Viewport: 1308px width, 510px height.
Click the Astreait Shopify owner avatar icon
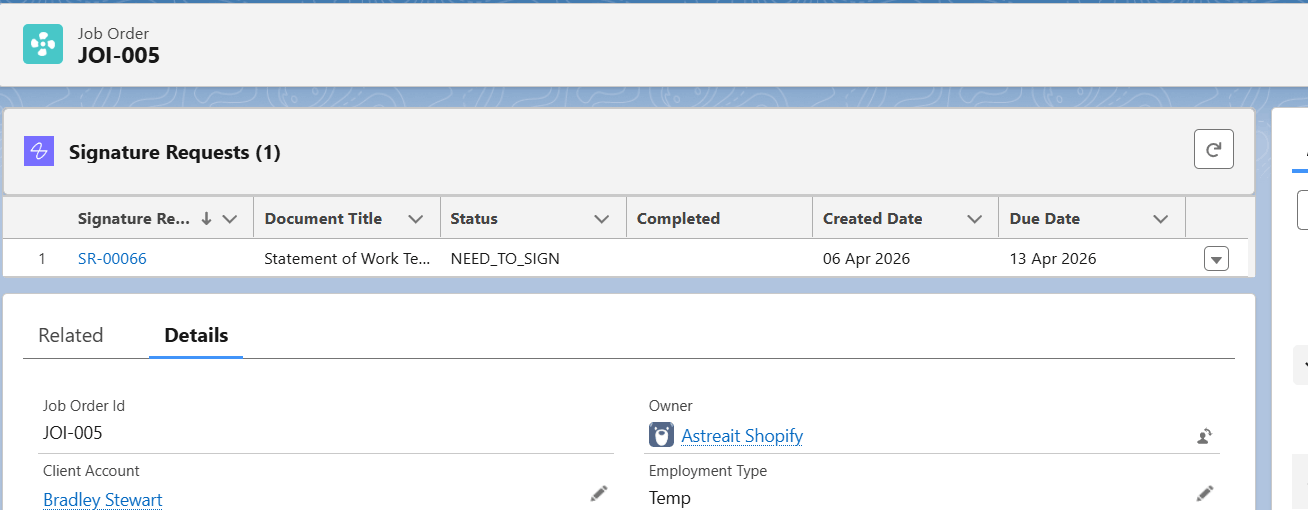tap(661, 435)
